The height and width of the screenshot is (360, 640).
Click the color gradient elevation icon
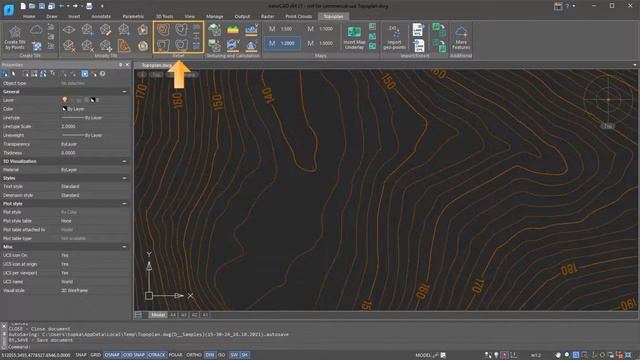233,29
